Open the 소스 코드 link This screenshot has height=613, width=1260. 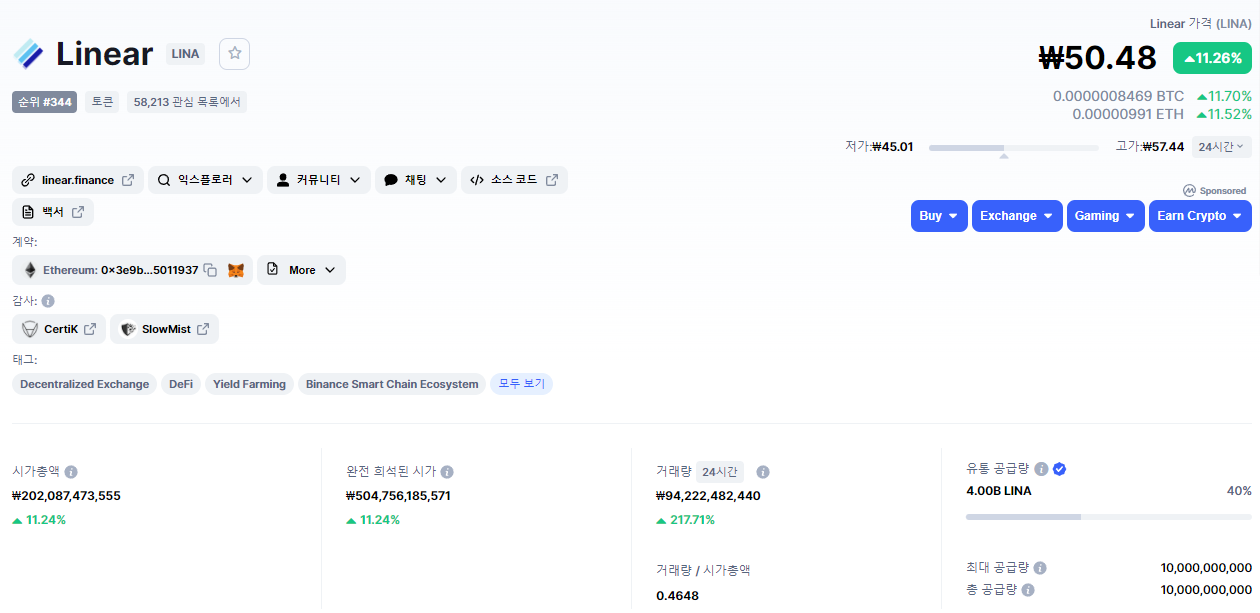[514, 180]
